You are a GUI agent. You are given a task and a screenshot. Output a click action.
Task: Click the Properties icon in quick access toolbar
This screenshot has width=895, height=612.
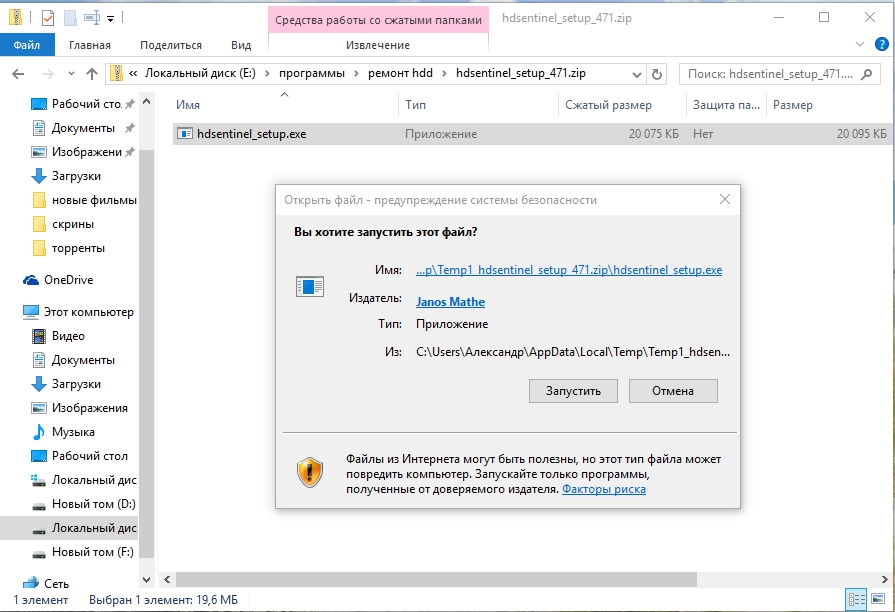coord(48,18)
